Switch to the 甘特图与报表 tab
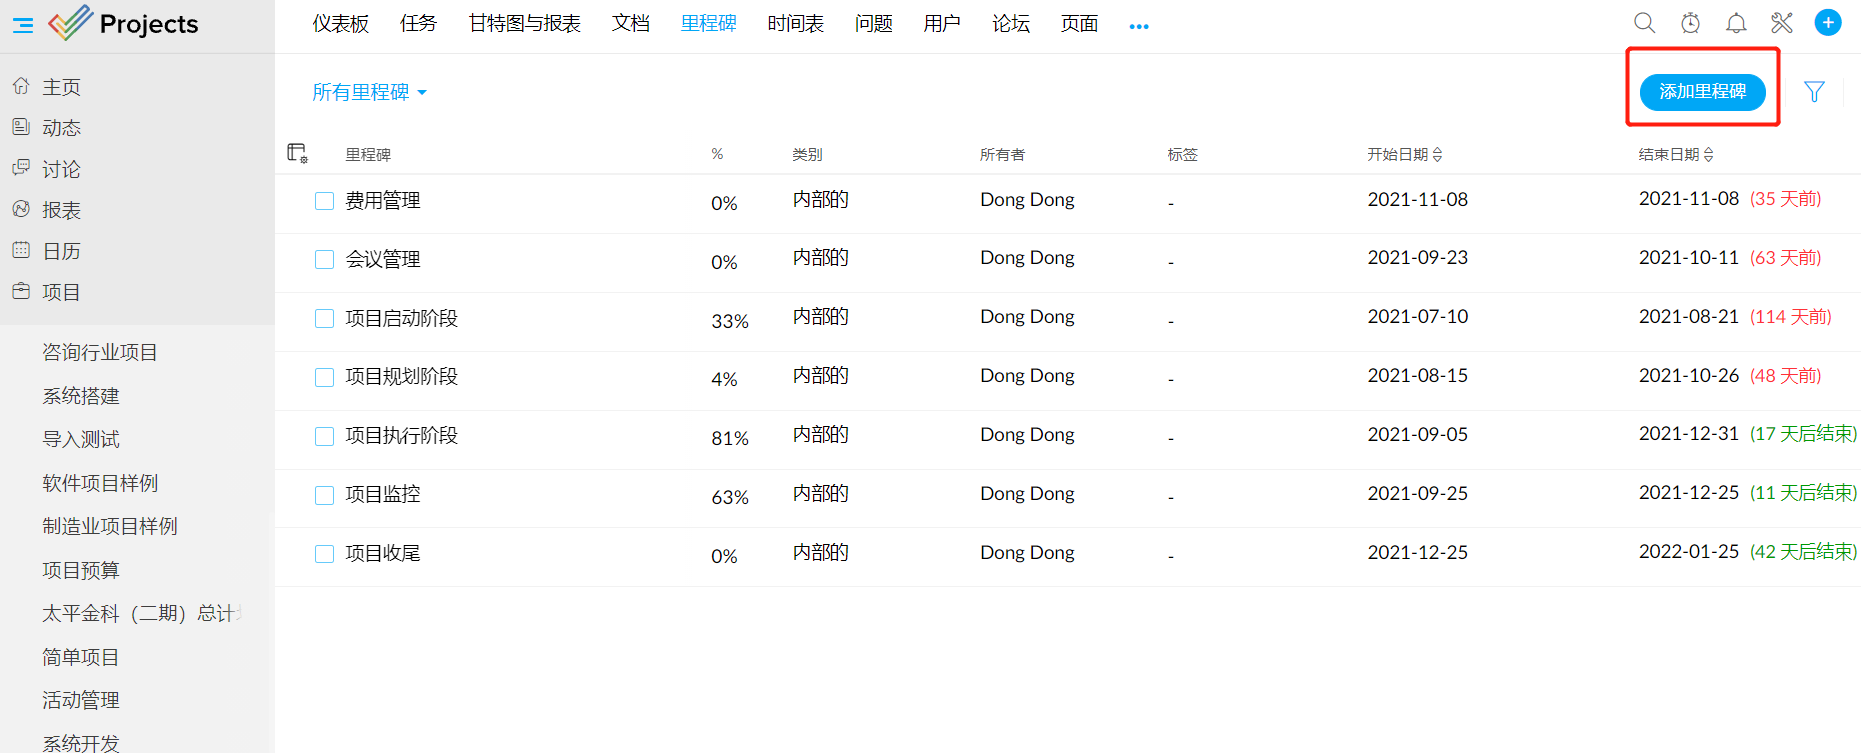 [524, 24]
